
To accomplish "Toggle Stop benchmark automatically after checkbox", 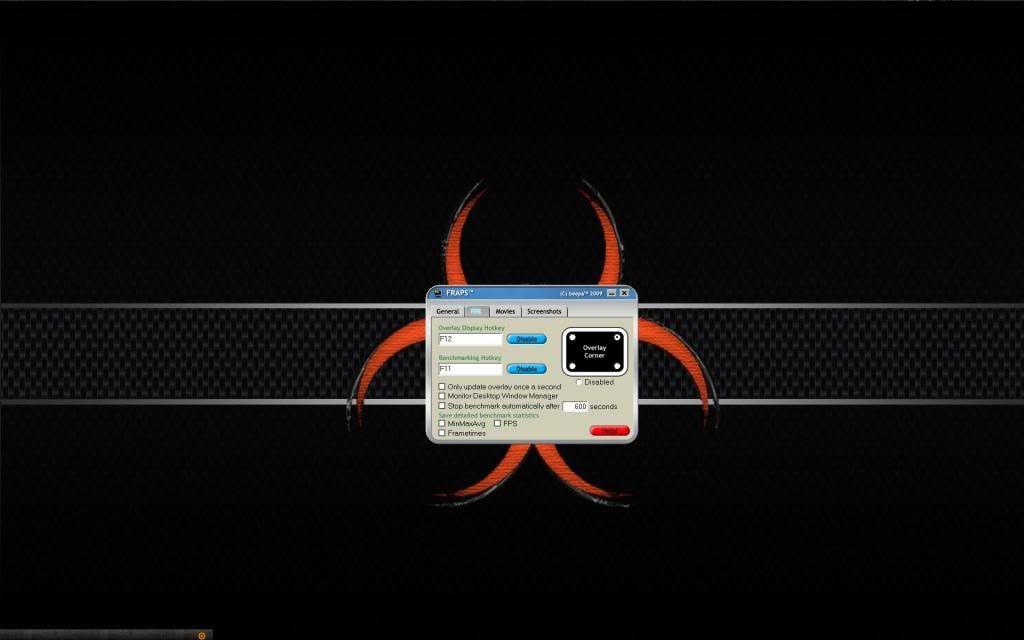I will pyautogui.click(x=442, y=406).
